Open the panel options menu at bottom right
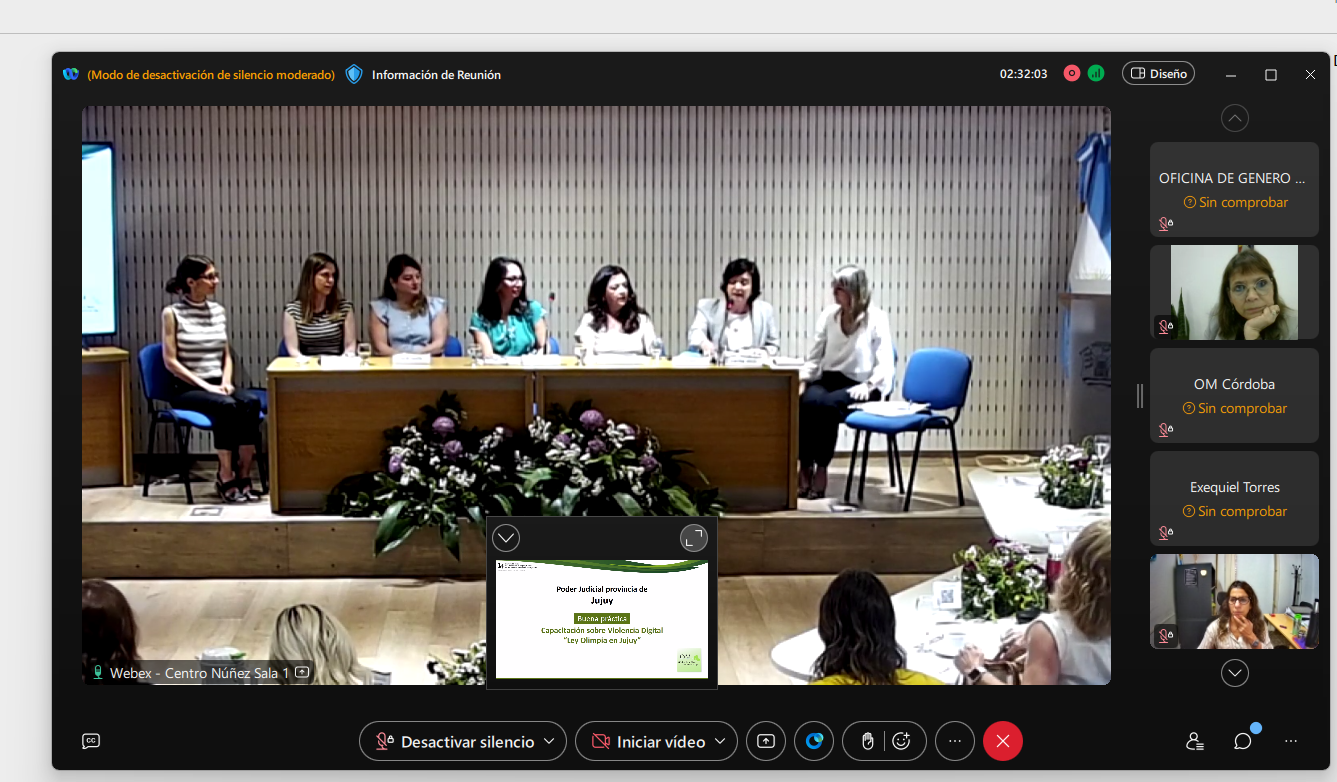Screen dimensions: 1337x782 point(1291,741)
